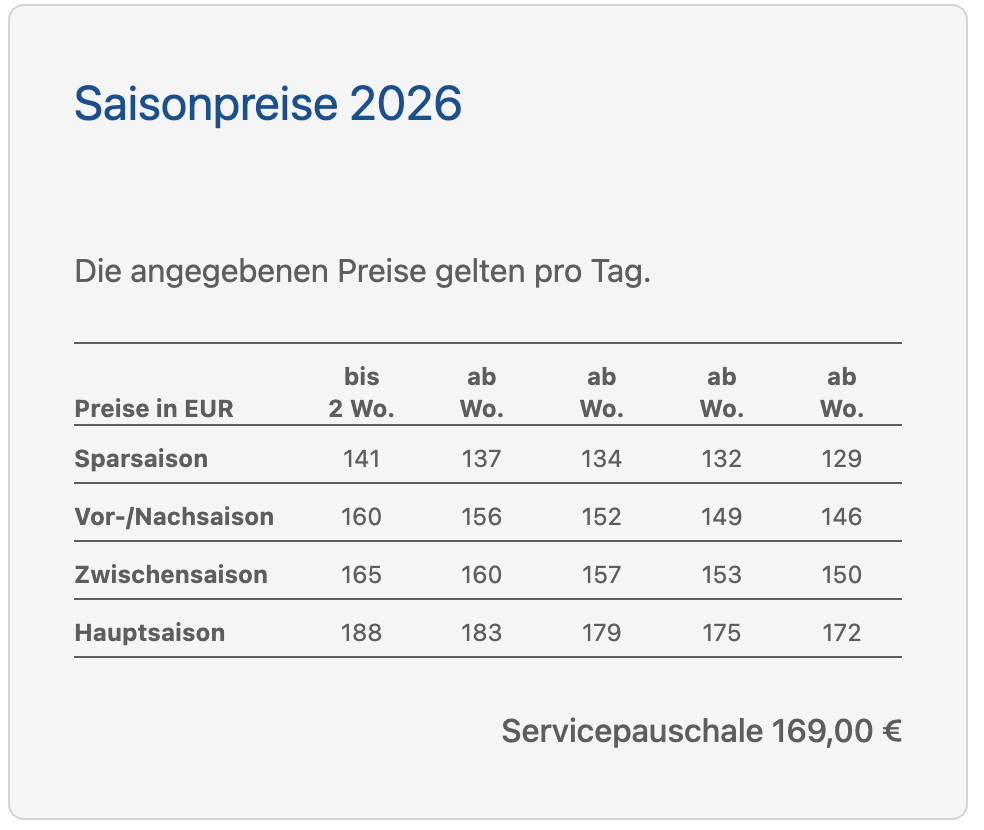Select the Hauptsaison price 179
Image resolution: width=984 pixels, height=830 pixels.
pyautogui.click(x=601, y=633)
